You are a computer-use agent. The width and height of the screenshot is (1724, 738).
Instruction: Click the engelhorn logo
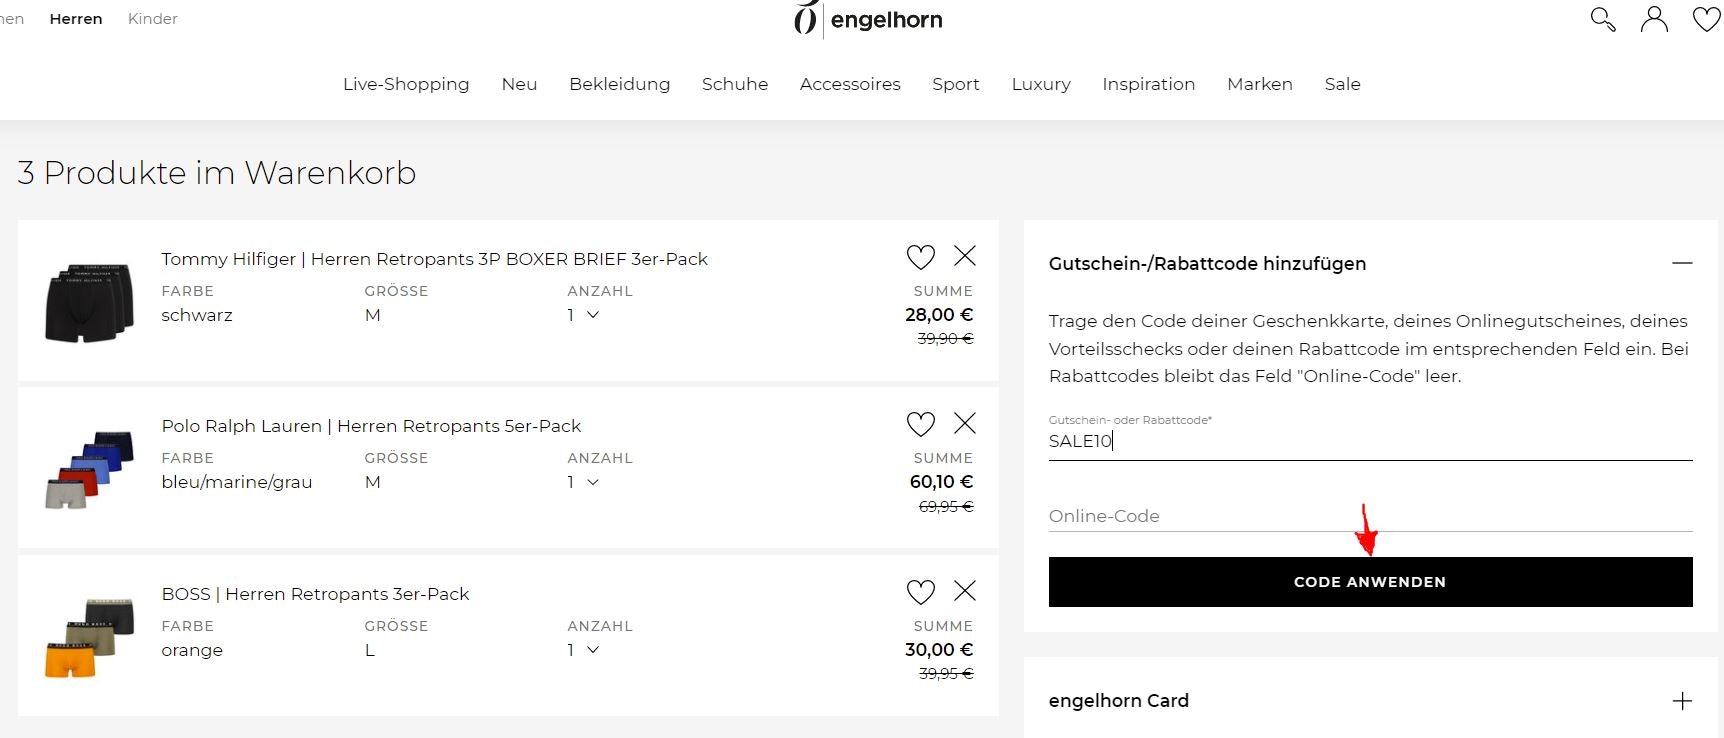coord(869,19)
